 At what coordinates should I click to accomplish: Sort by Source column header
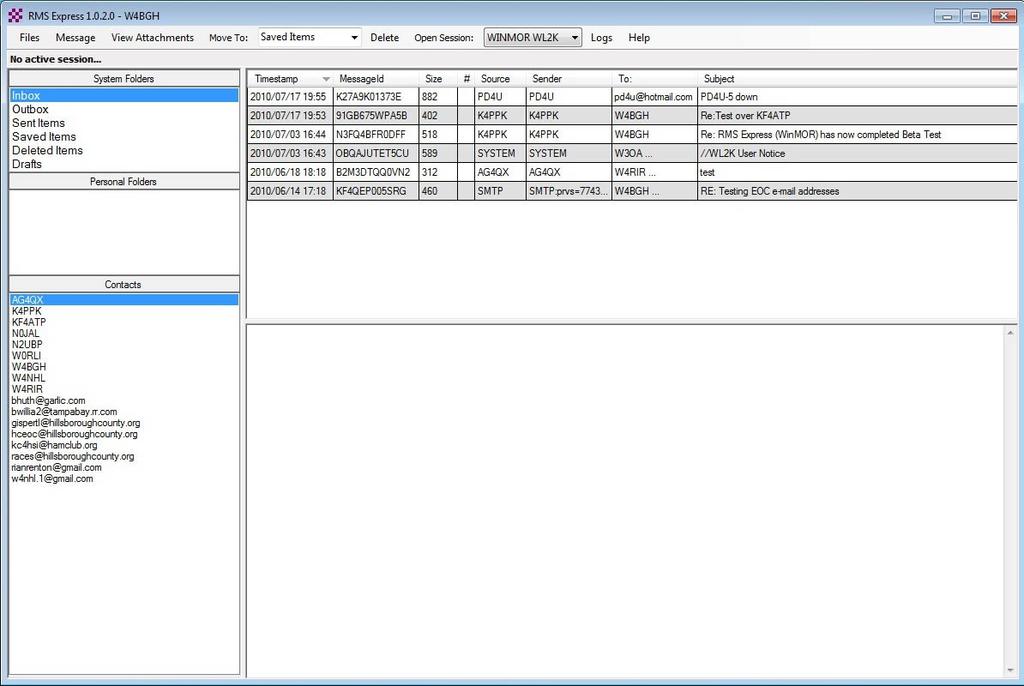(x=500, y=78)
